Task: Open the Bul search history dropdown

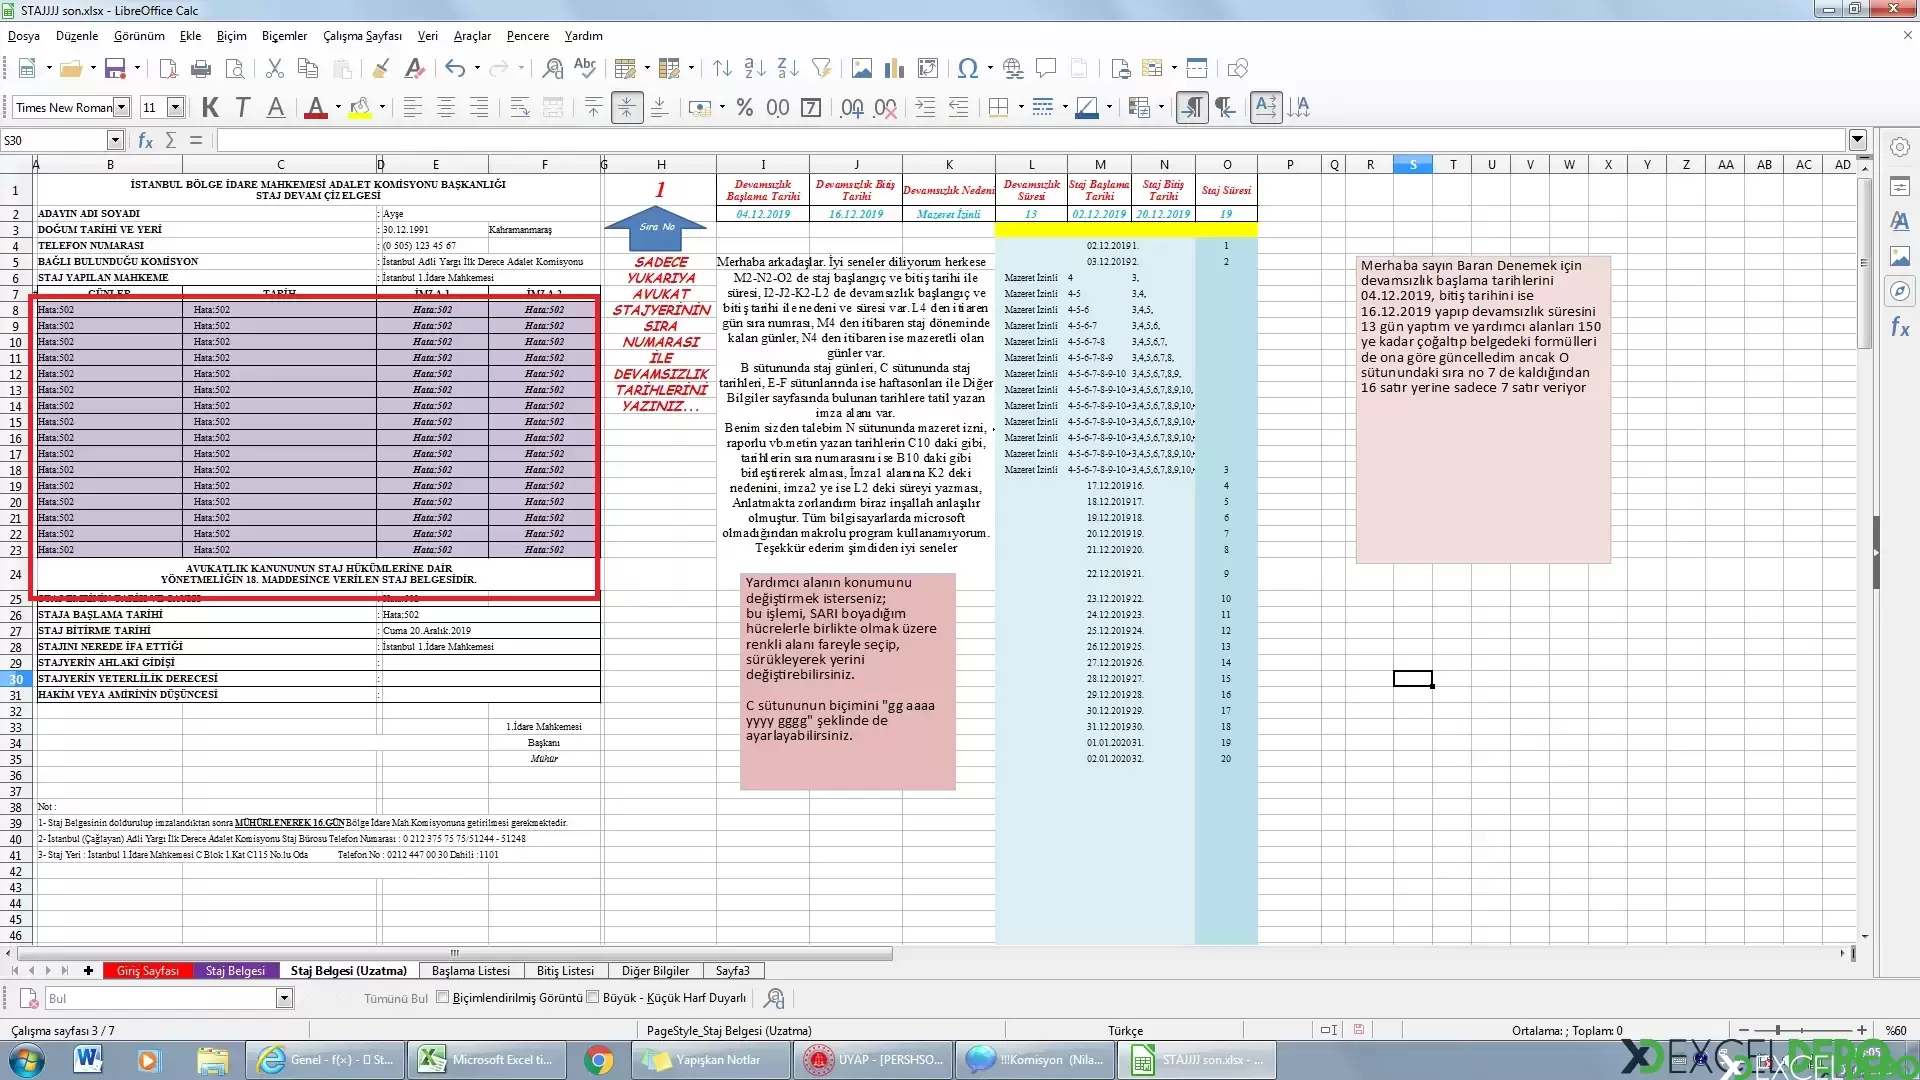Action: (284, 998)
